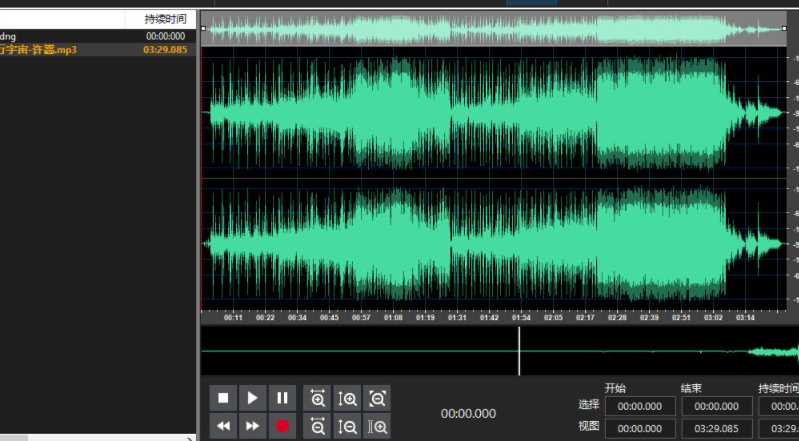Sort by the 持续时间 column header
Screen dimensions: 799x441
(x=161, y=20)
